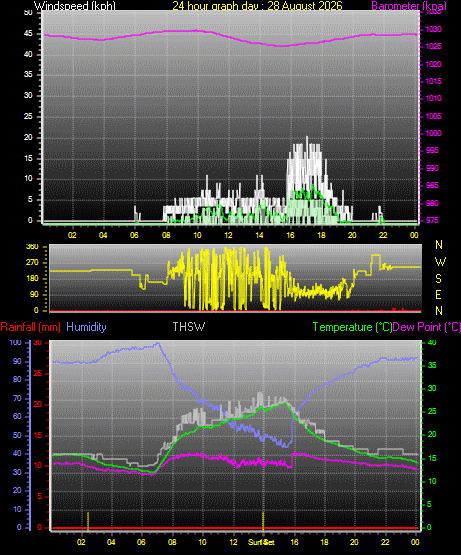Click the Sun Set marker label

click(x=261, y=542)
